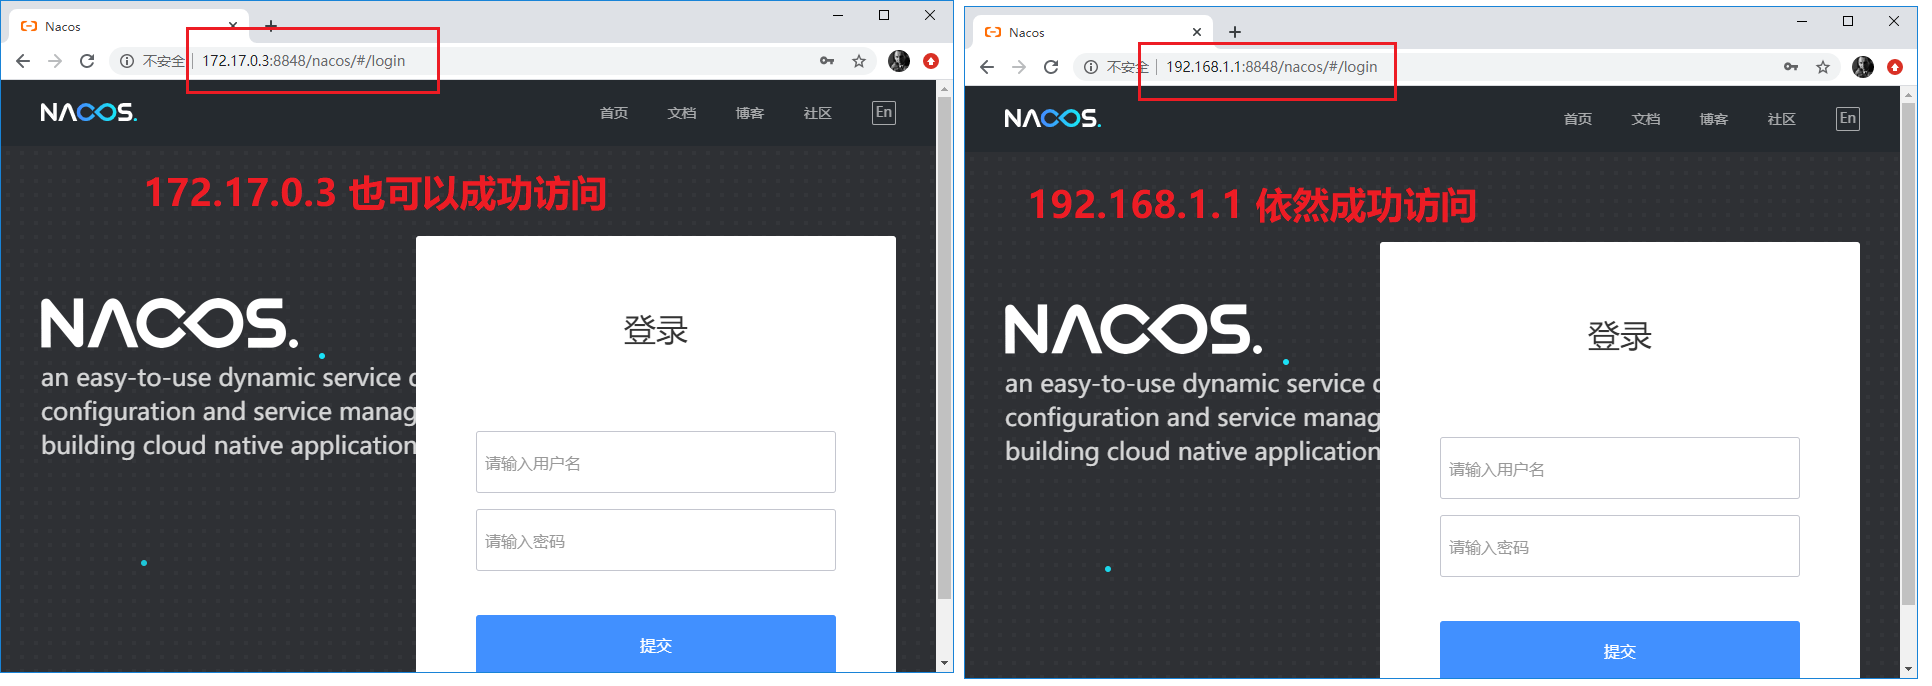
Task: Open profile avatar in right browser window
Action: pos(1863,67)
